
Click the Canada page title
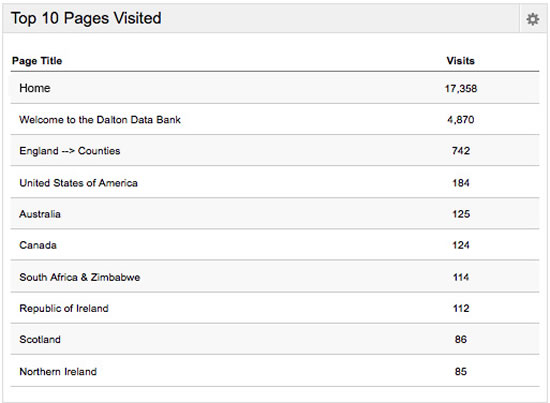coord(38,245)
